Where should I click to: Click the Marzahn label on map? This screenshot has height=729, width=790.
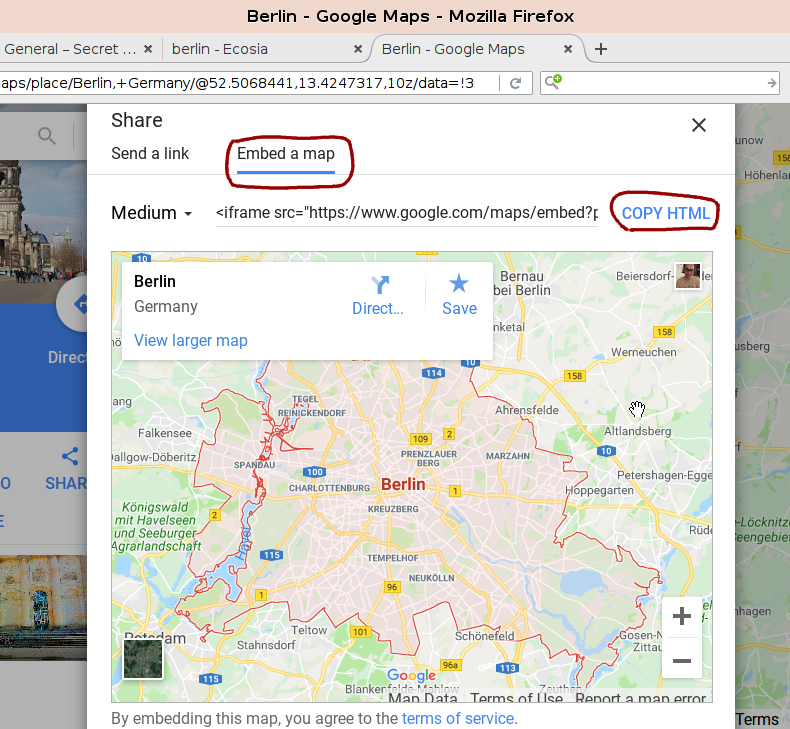pyautogui.click(x=507, y=456)
